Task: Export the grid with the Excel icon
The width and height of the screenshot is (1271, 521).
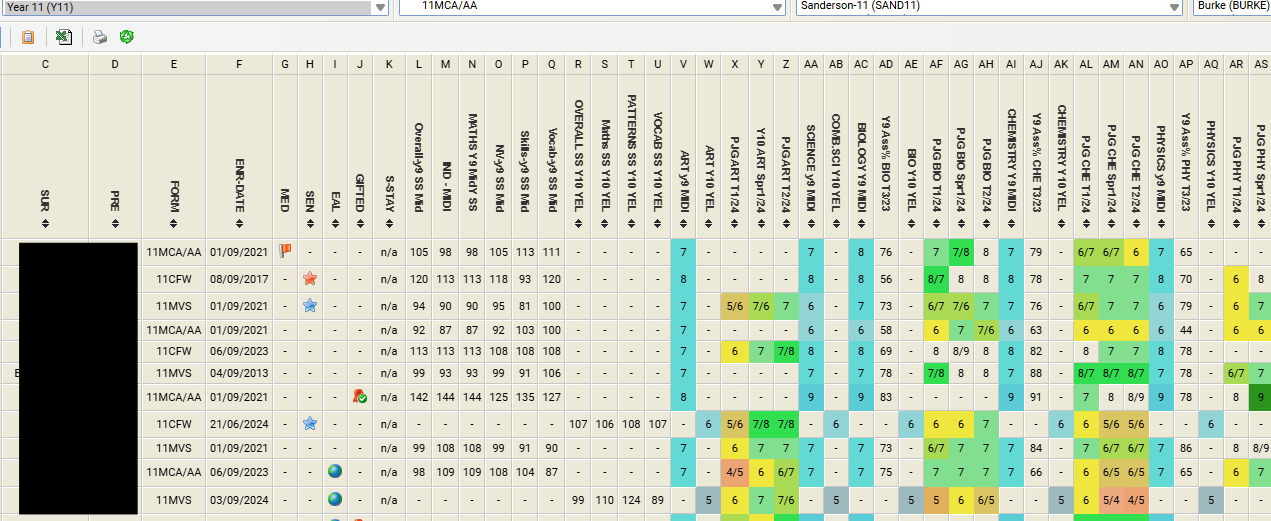Action: pyautogui.click(x=63, y=37)
